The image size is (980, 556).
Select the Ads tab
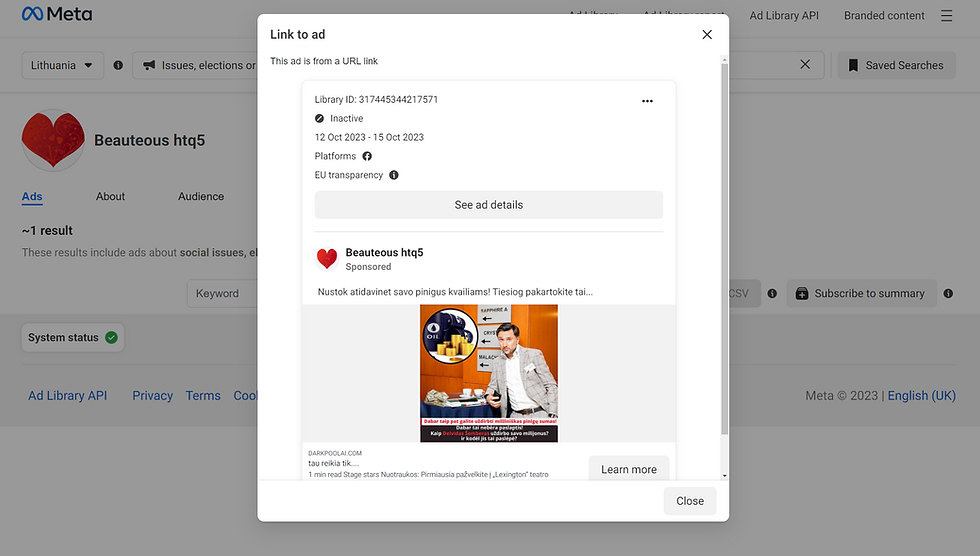[x=32, y=196]
